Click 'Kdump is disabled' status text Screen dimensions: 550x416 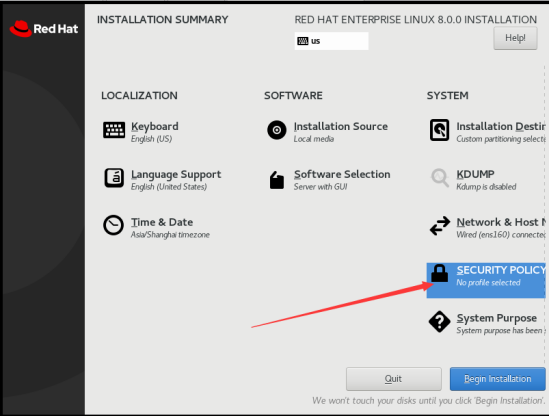486,187
